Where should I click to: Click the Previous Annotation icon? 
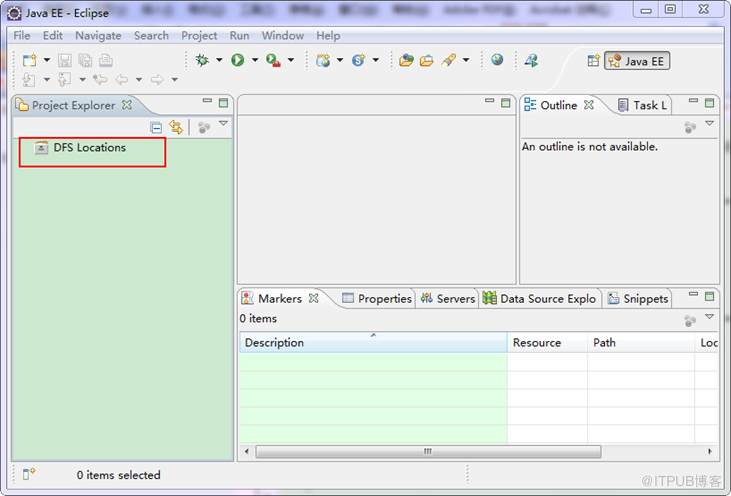point(64,80)
